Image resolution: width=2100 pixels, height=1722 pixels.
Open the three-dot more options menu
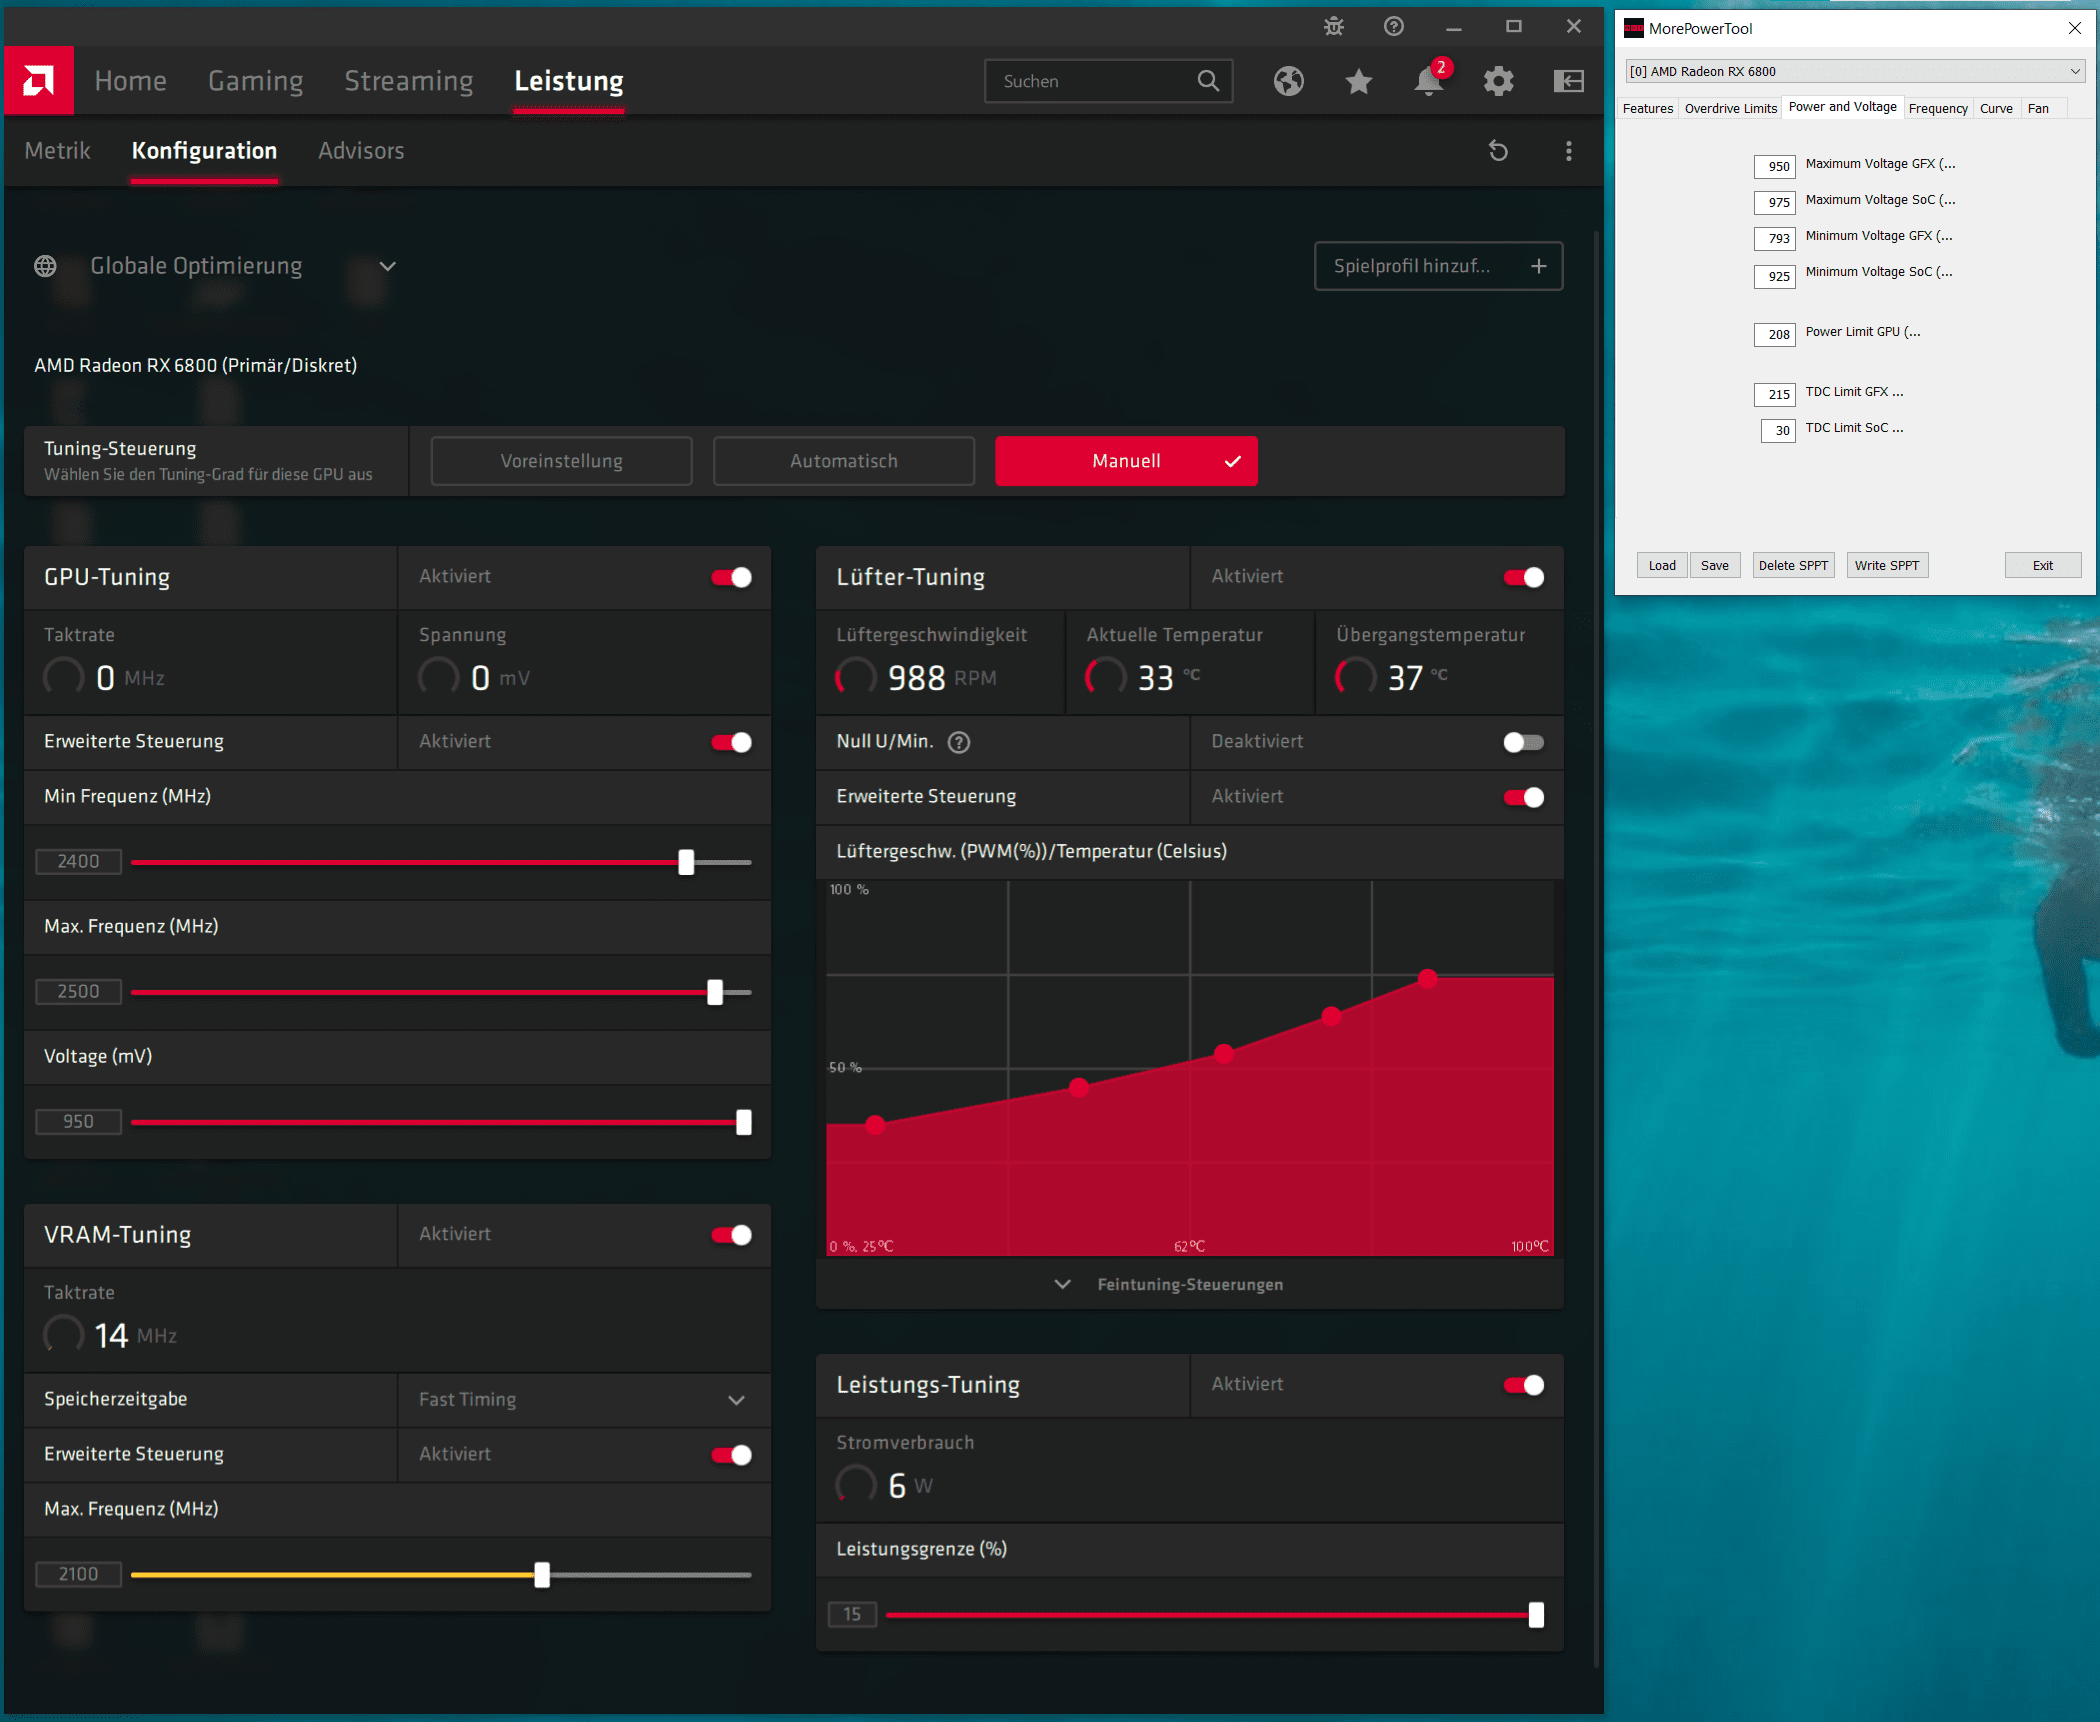pos(1569,151)
